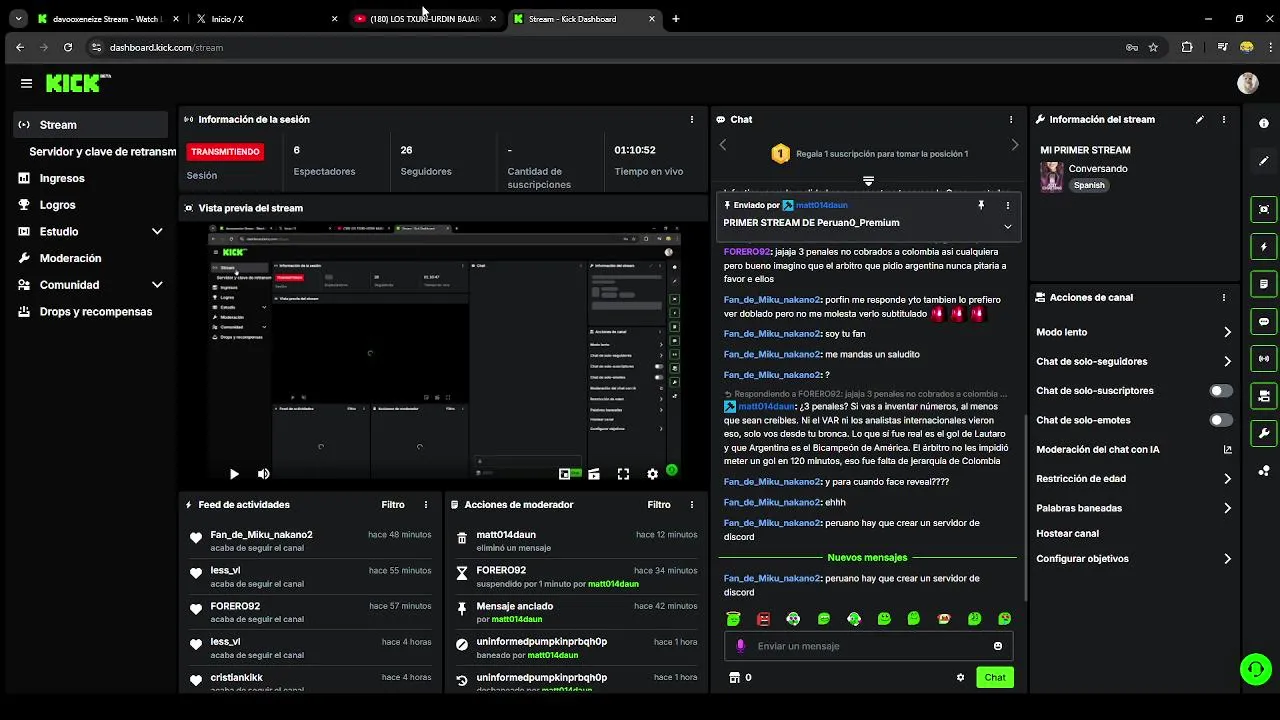The image size is (1280, 720).
Task: Click the green Chat send button
Action: pyautogui.click(x=994, y=677)
